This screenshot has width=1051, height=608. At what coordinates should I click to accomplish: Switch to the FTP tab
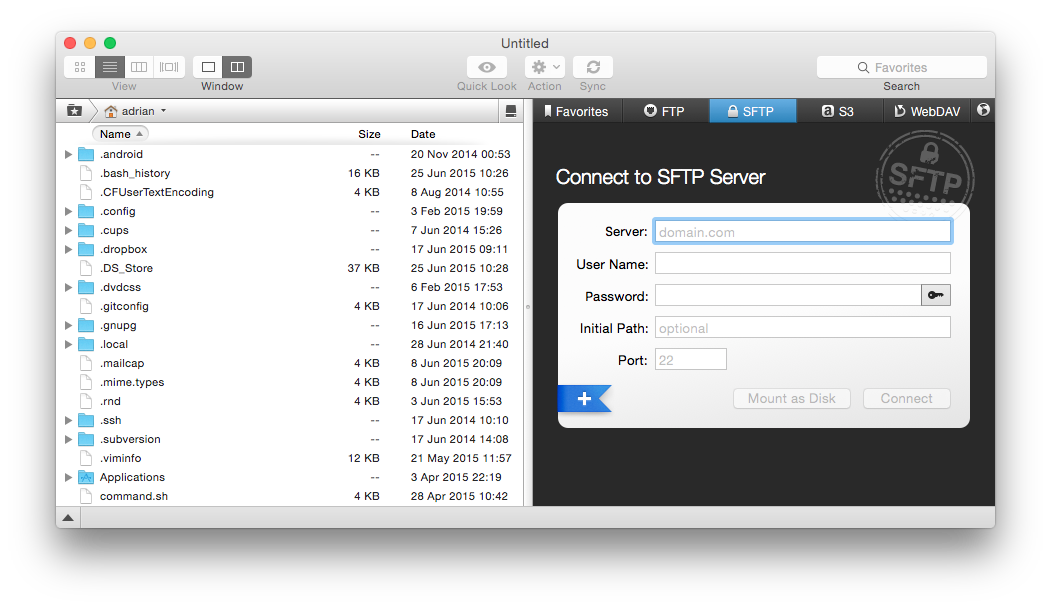click(x=665, y=111)
